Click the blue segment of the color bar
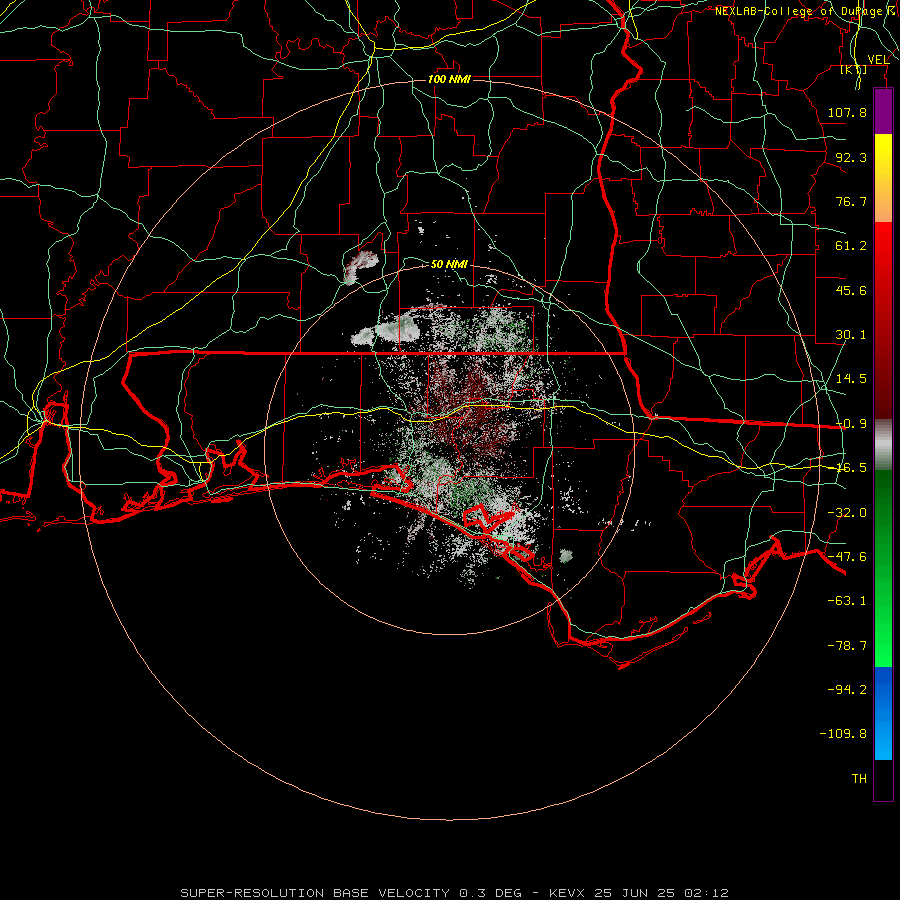This screenshot has width=900, height=900. point(883,713)
